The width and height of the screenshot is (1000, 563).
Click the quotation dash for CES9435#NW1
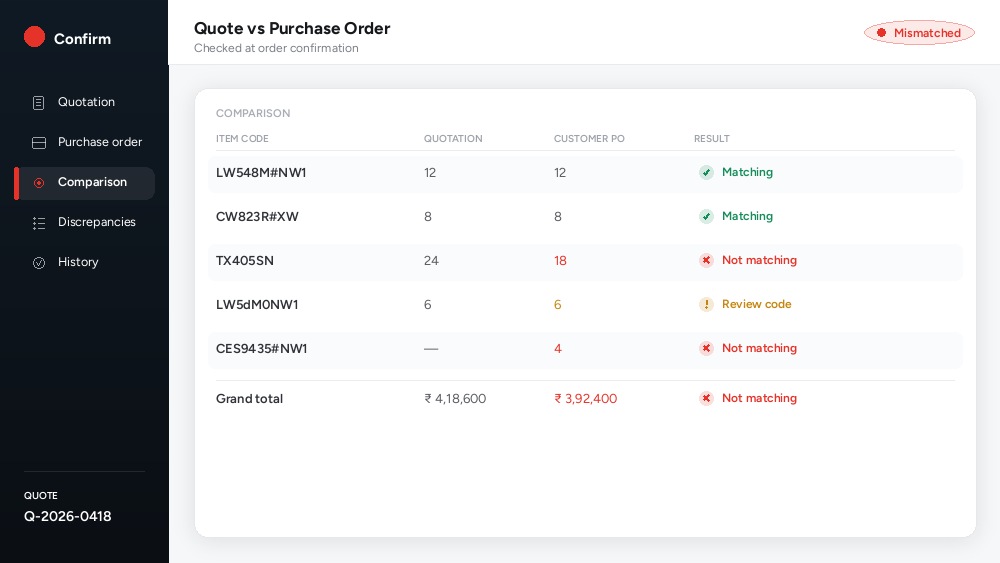pyautogui.click(x=431, y=349)
